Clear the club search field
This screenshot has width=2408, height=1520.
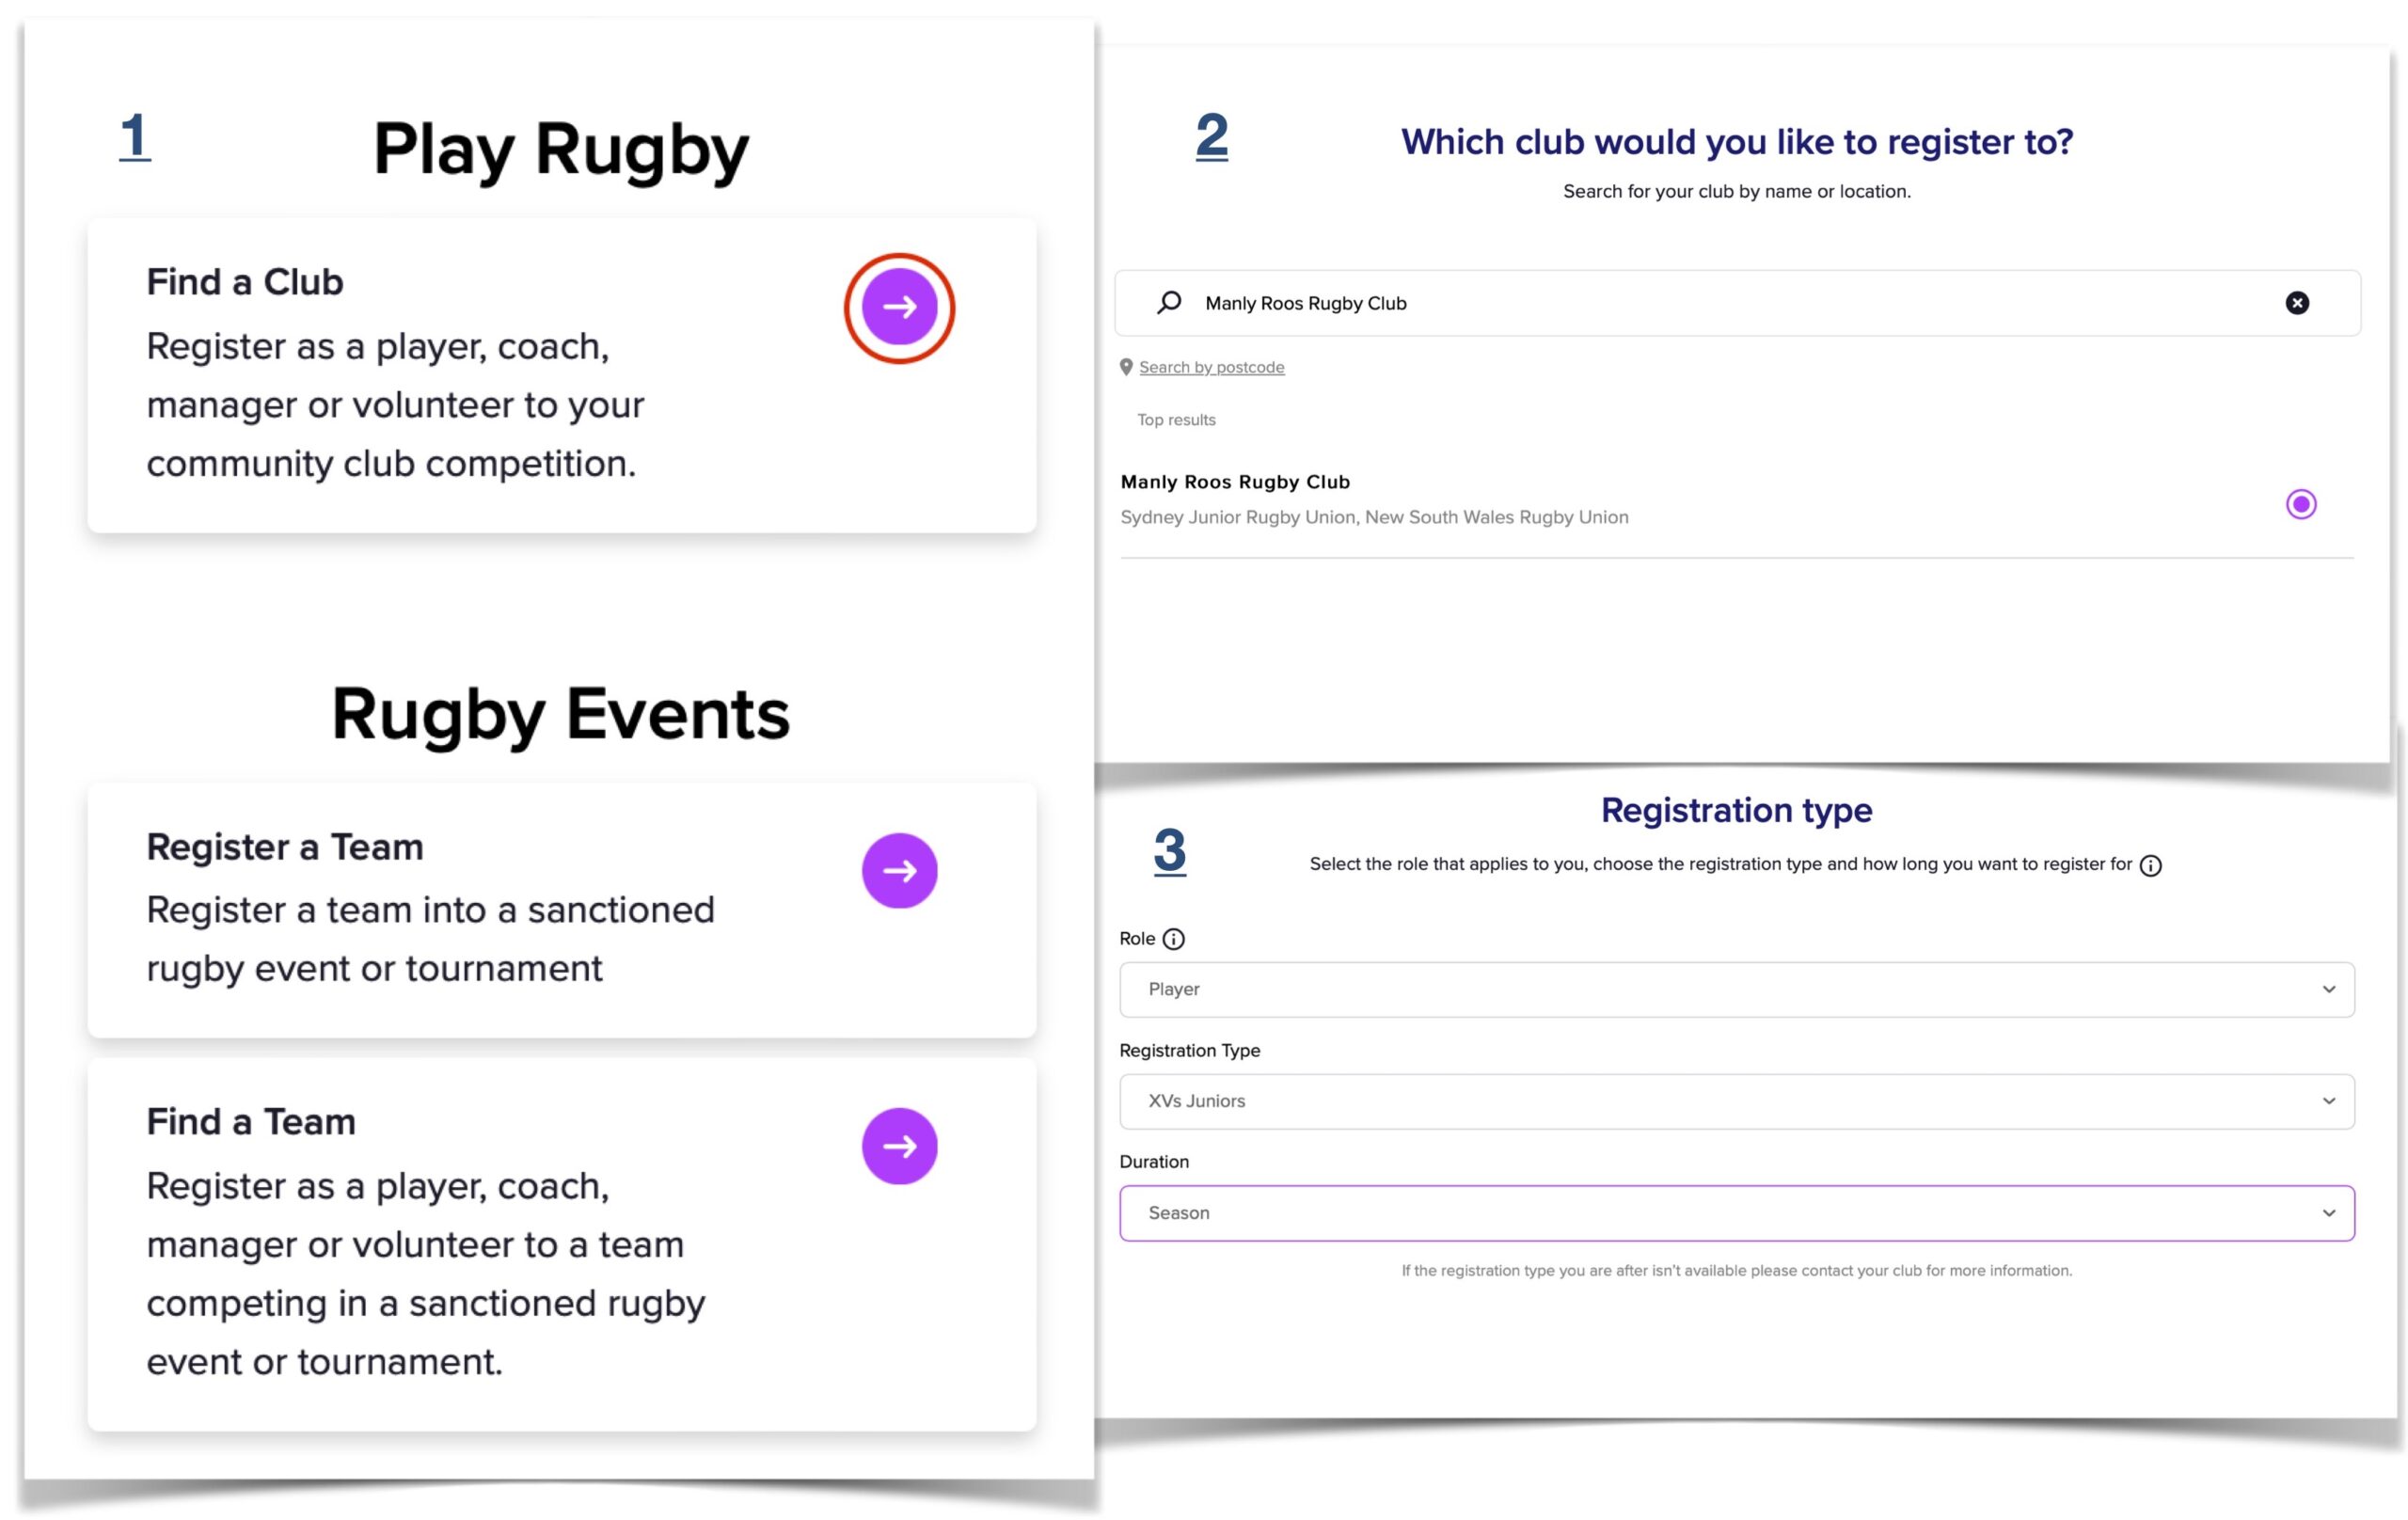[2297, 303]
